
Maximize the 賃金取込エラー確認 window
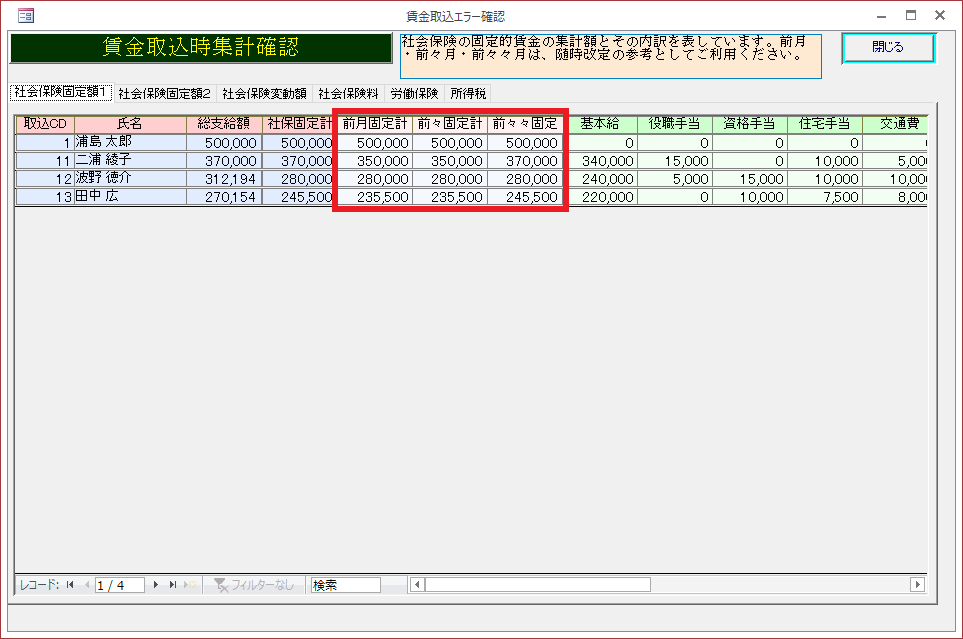(x=910, y=16)
